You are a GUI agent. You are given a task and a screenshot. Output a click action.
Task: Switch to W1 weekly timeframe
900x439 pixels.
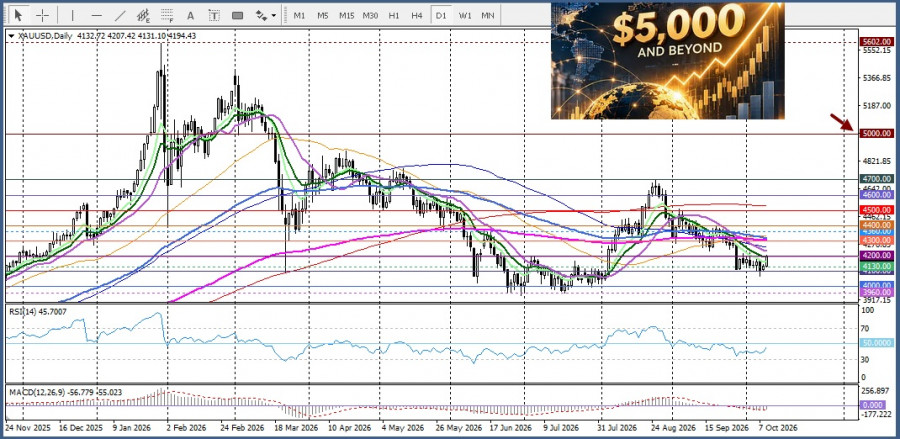(x=464, y=15)
